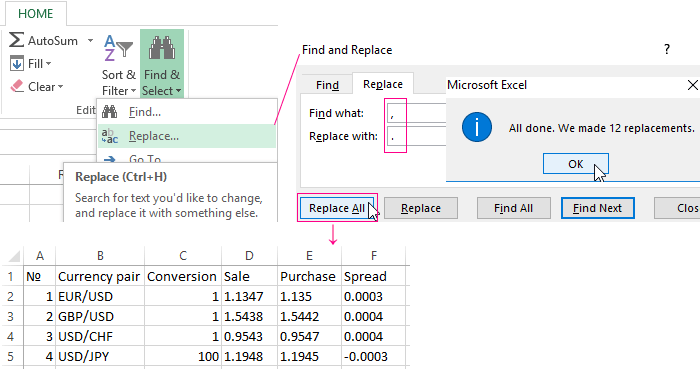
Task: Click the Clear eraser icon
Action: 17,86
